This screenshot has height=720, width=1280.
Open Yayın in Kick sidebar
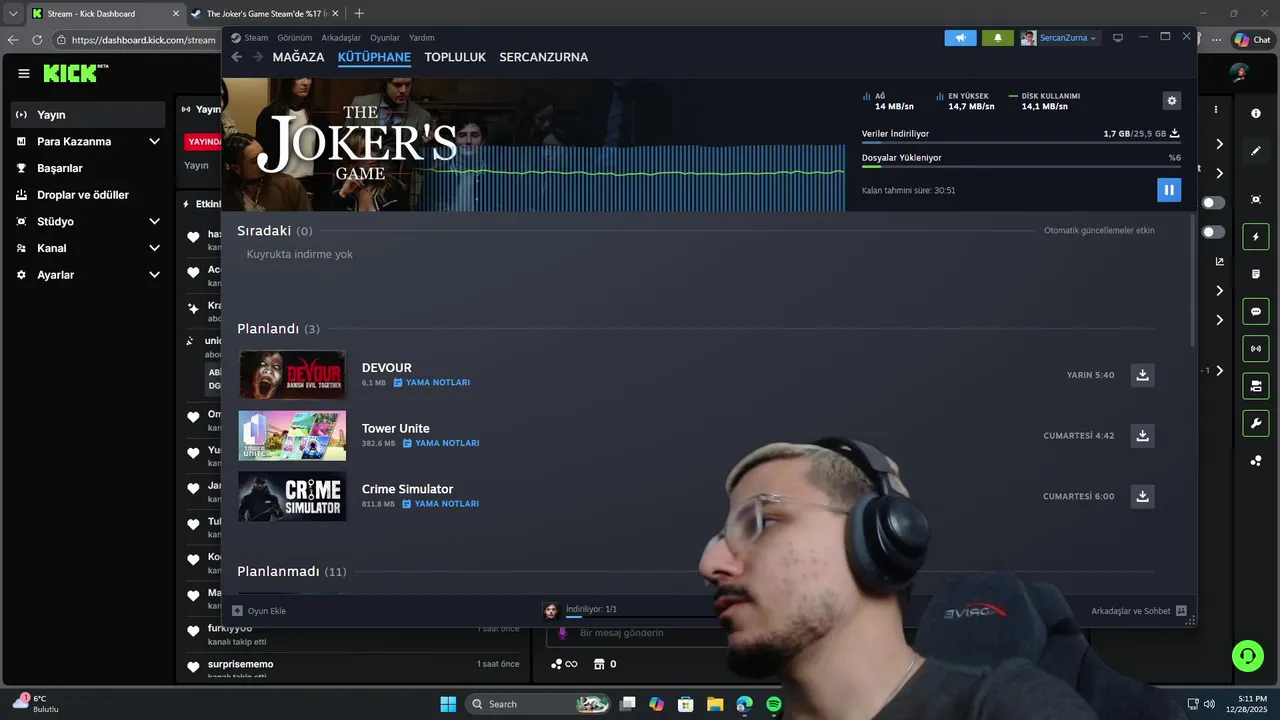pos(88,115)
